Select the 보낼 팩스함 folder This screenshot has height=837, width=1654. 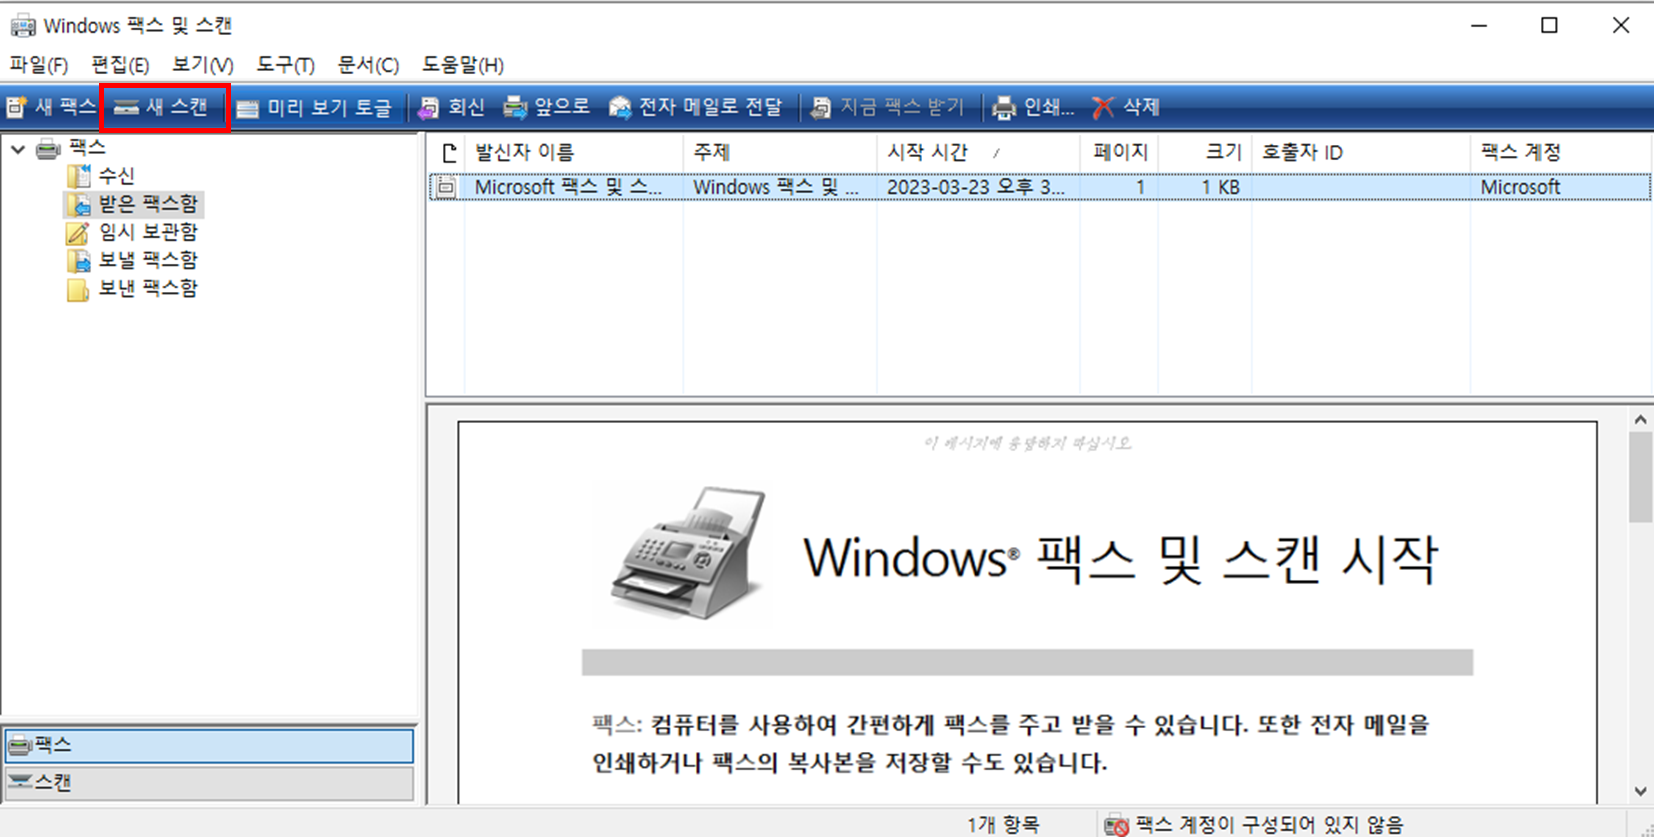(148, 260)
